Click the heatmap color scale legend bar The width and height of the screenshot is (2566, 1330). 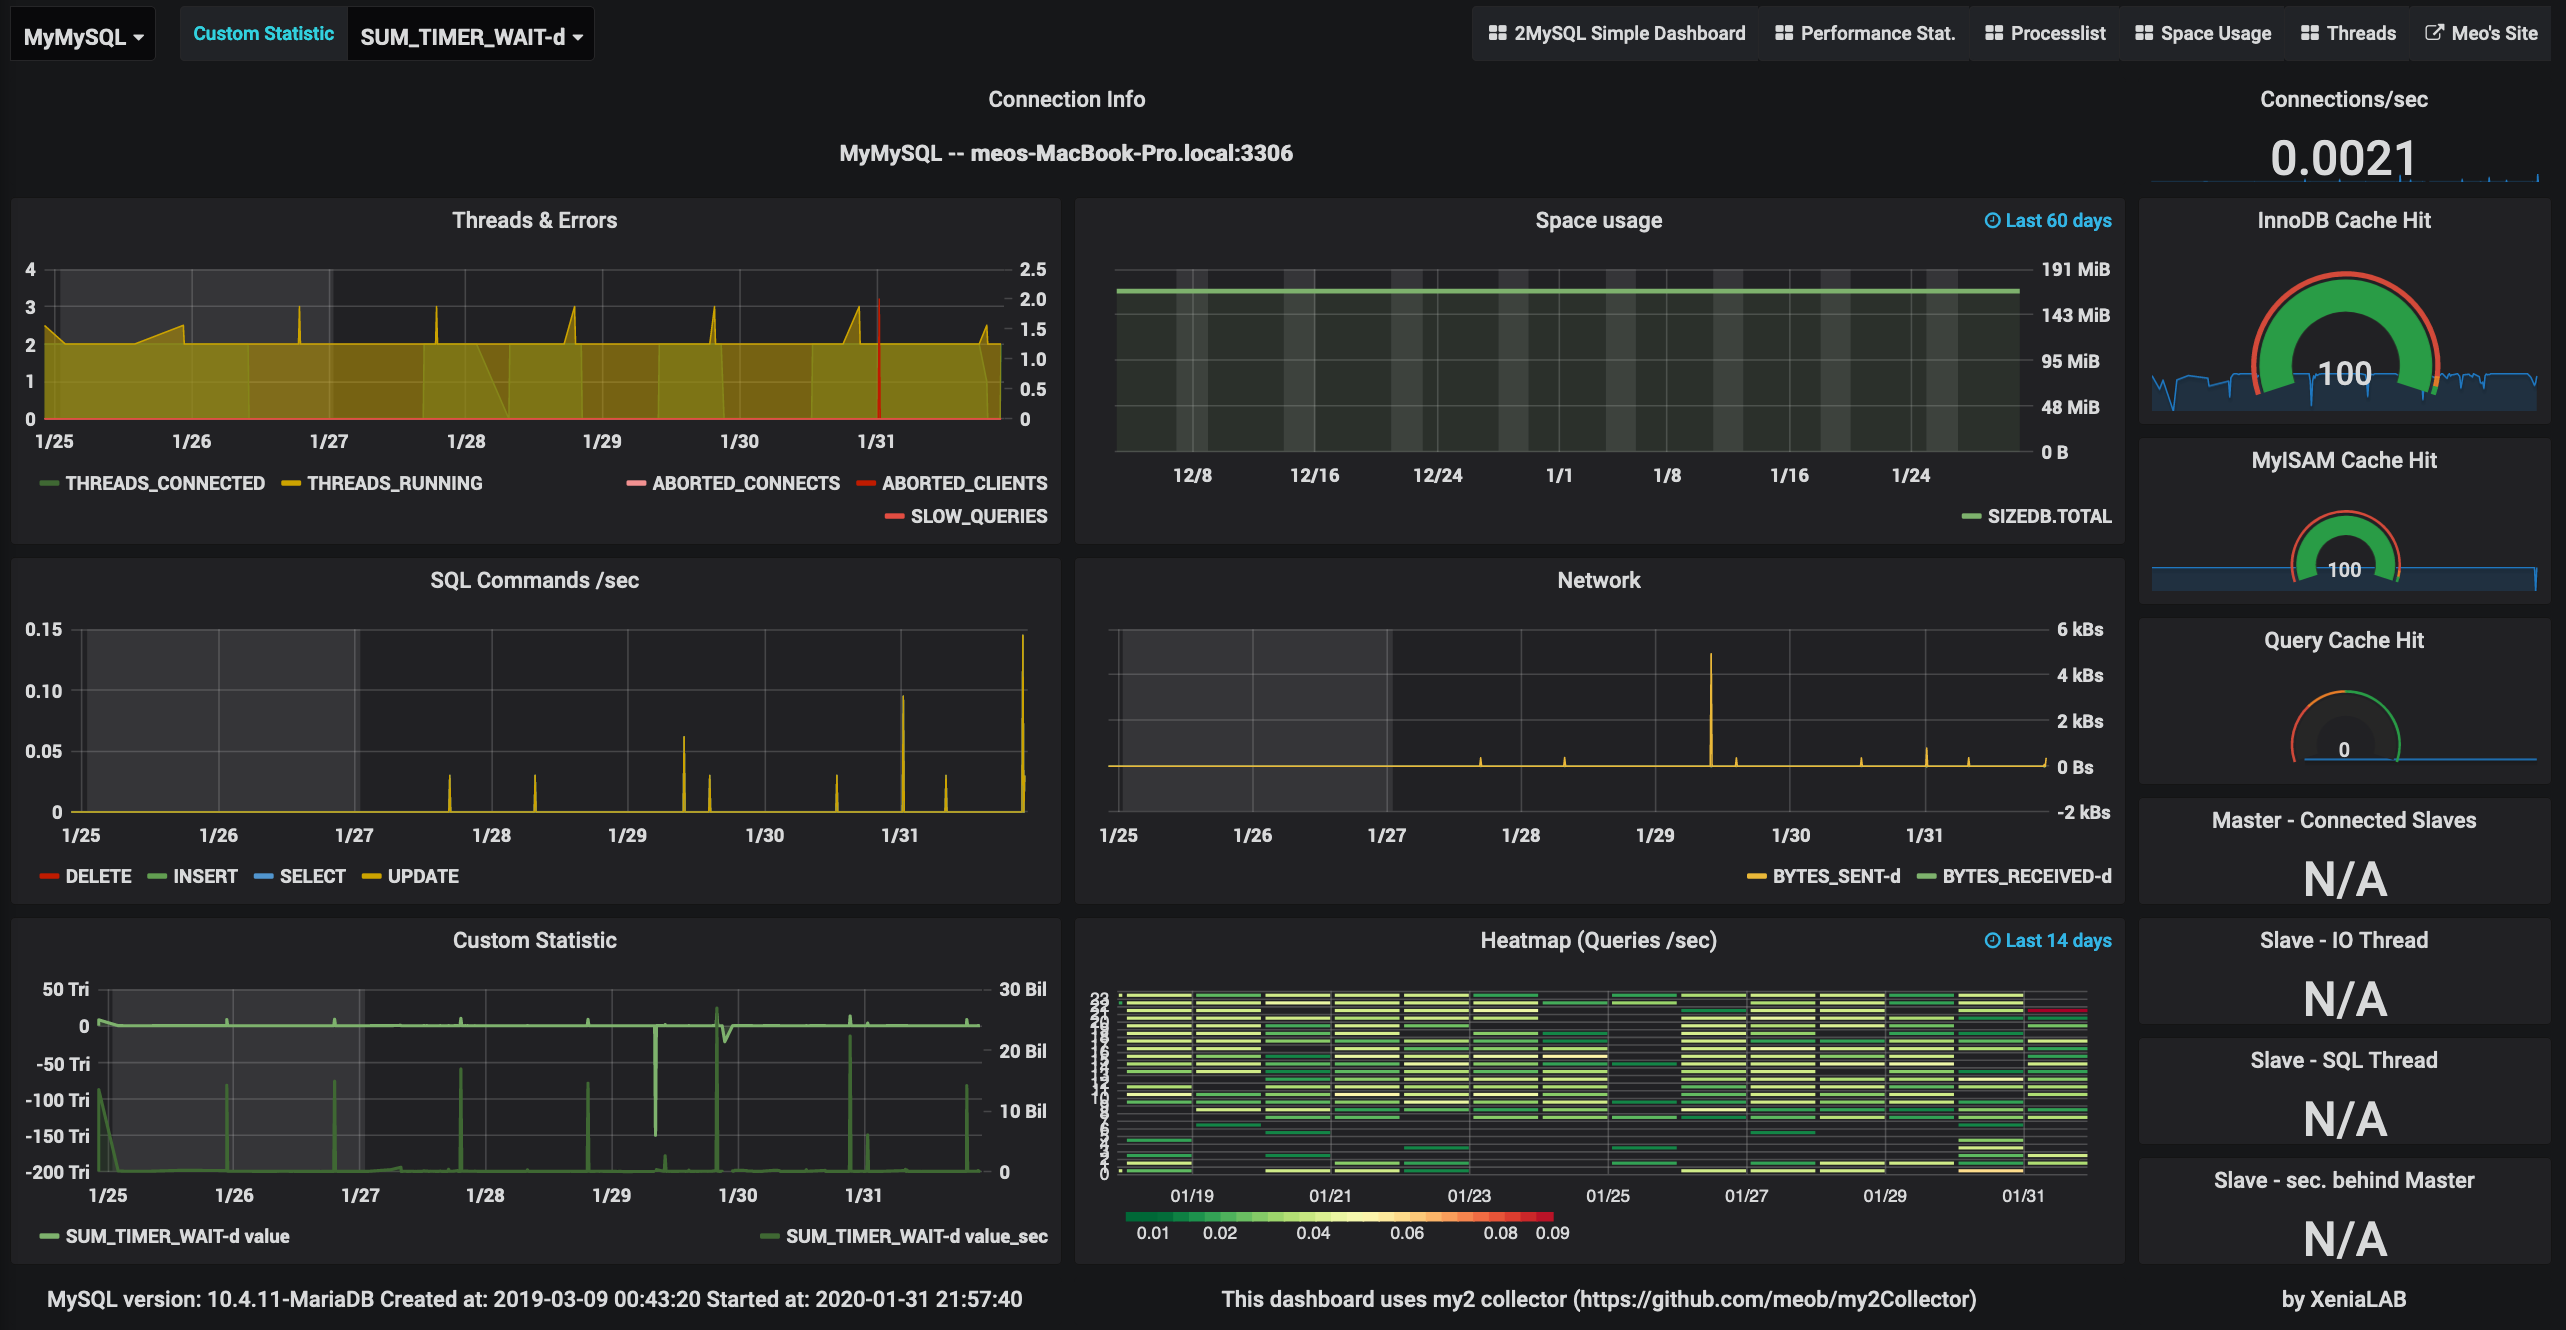click(1339, 1216)
